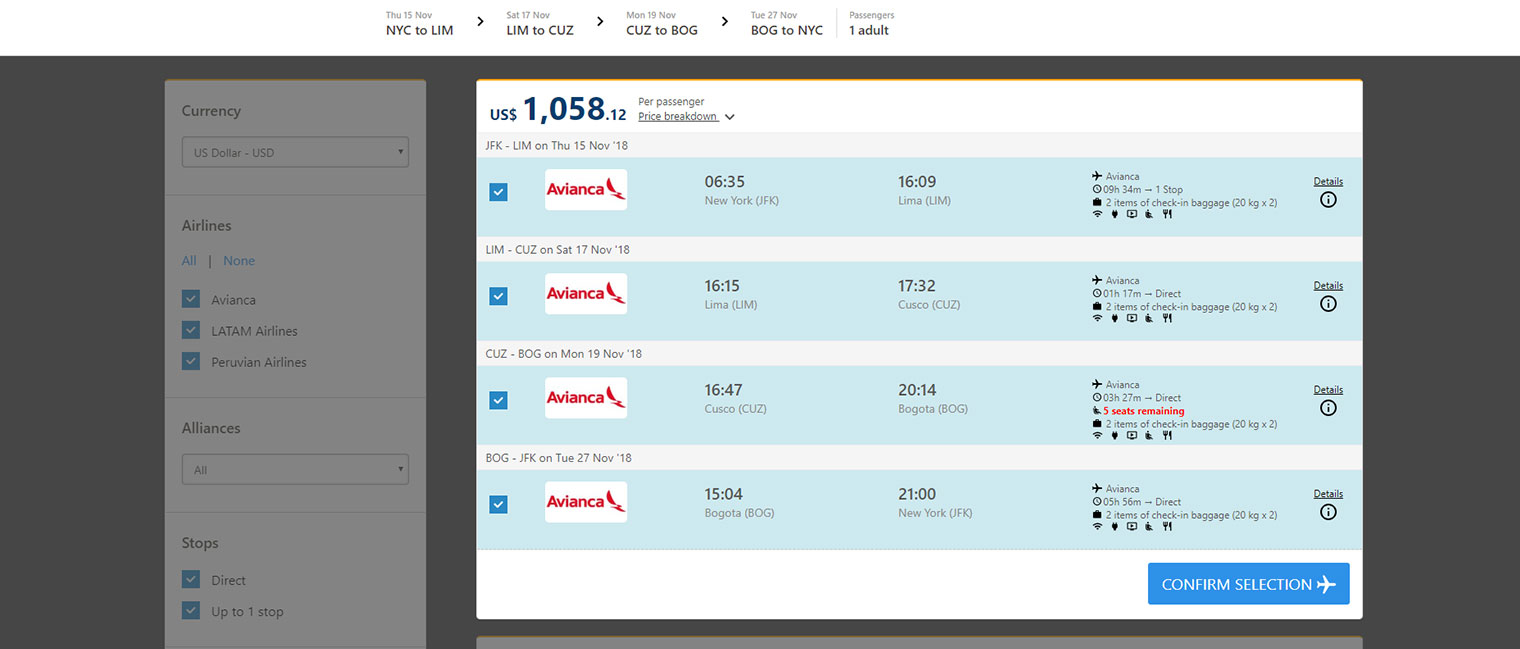Open the Alliances dropdown
1520x649 pixels.
tap(295, 469)
